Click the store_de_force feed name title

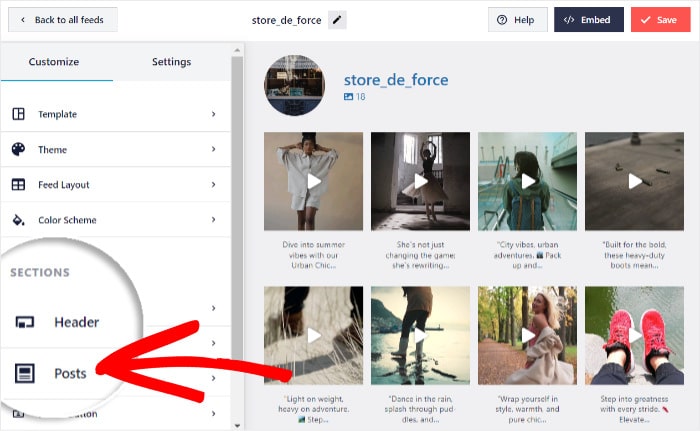click(286, 20)
